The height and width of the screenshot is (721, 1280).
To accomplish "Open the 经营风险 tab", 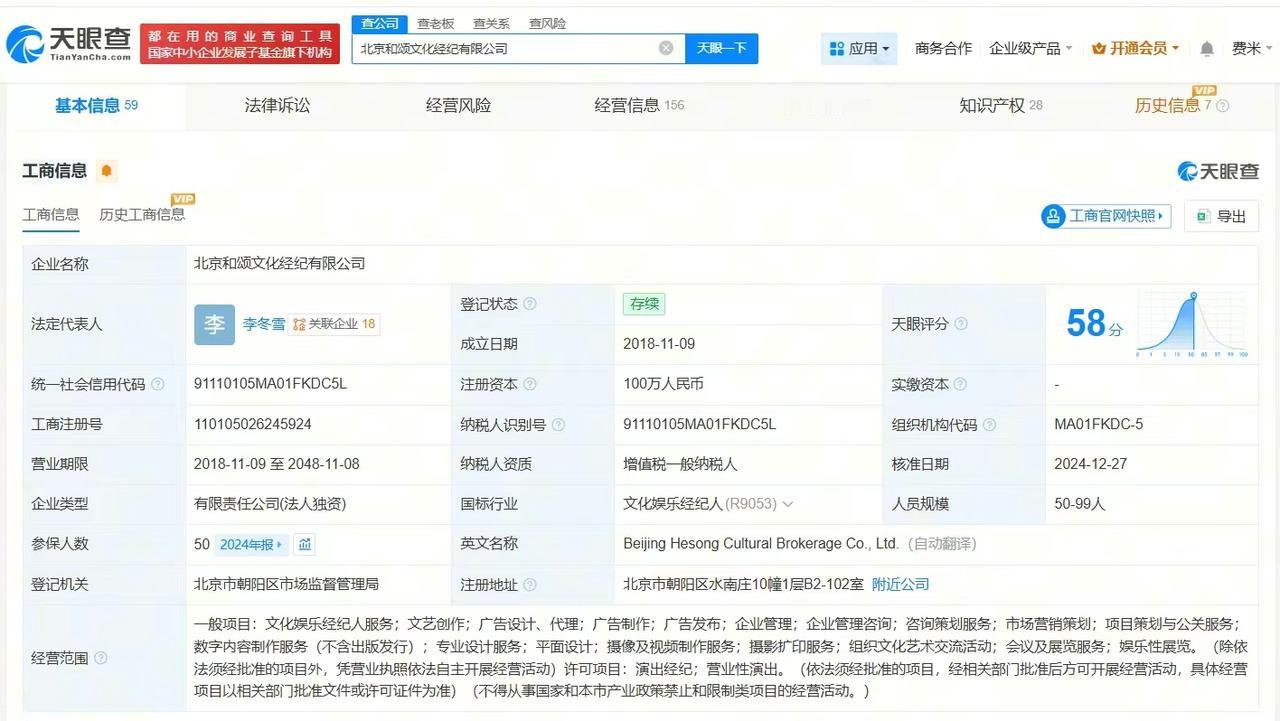I will coord(458,105).
